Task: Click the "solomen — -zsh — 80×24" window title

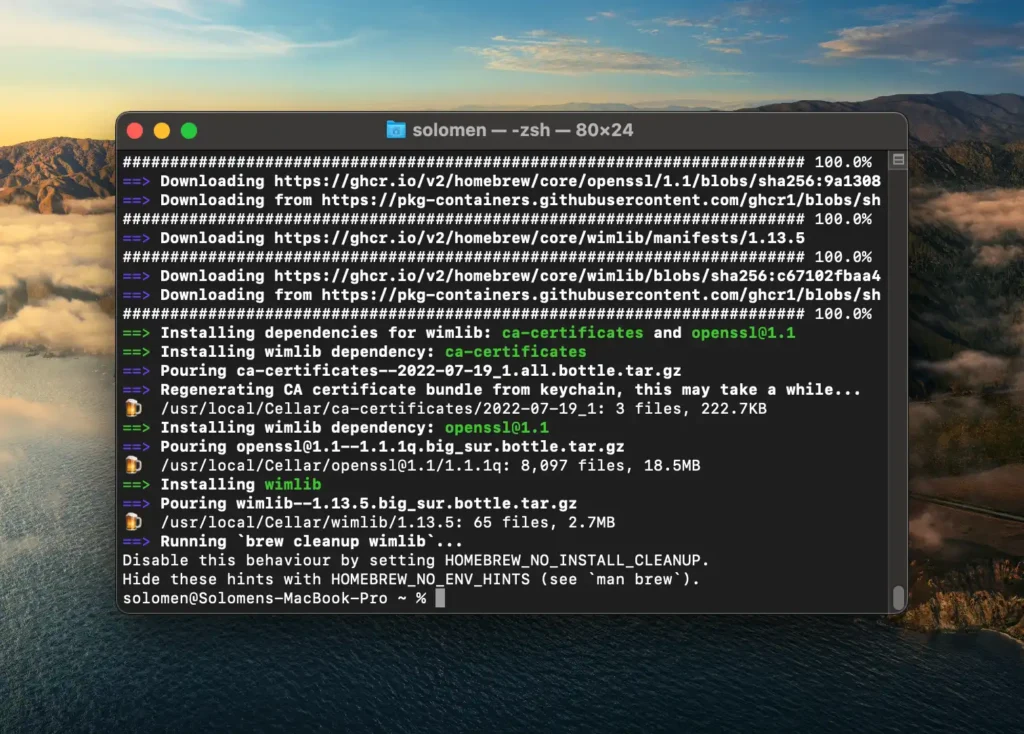Action: coord(522,130)
